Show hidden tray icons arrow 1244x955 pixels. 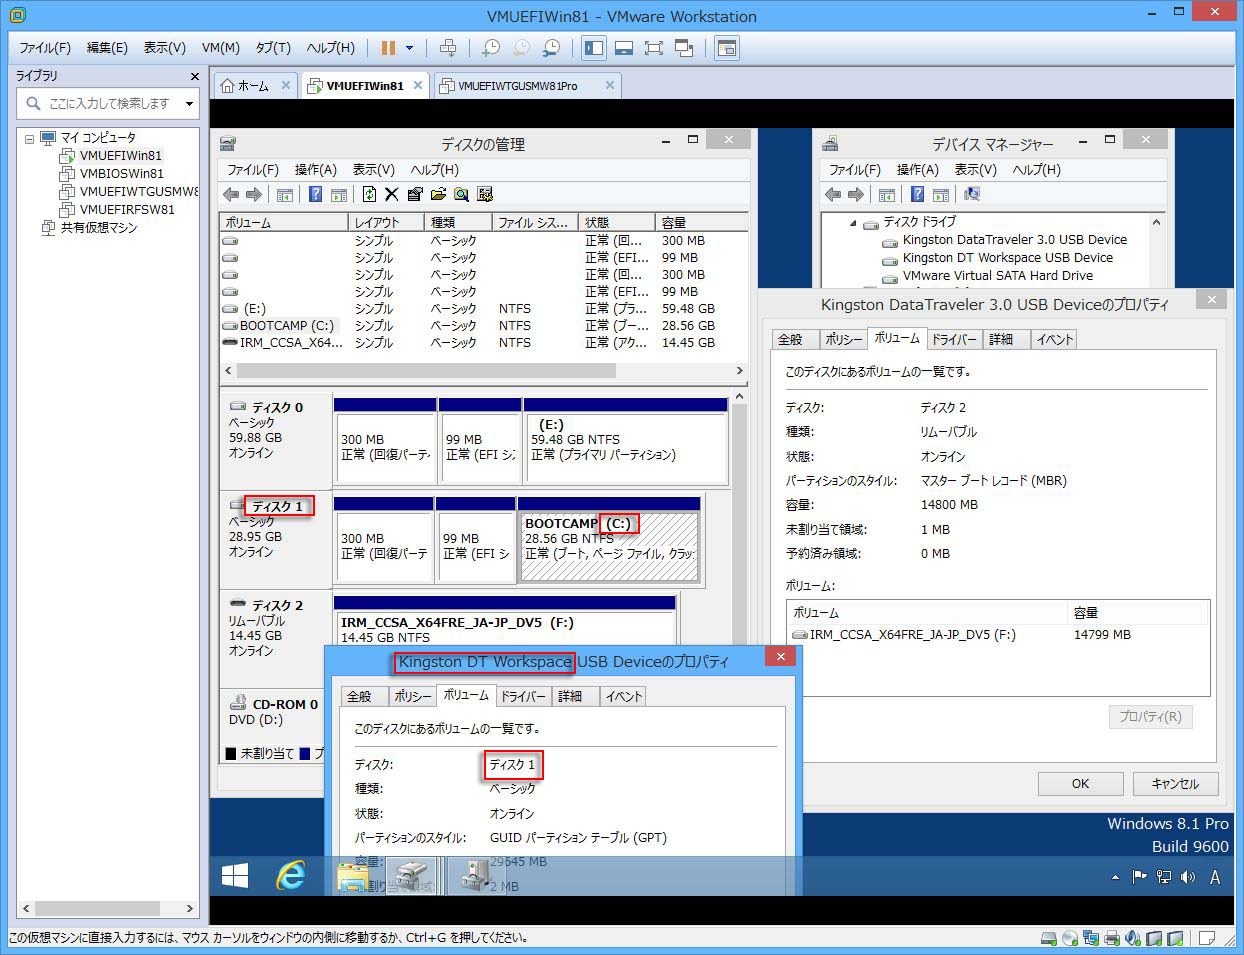[1115, 878]
